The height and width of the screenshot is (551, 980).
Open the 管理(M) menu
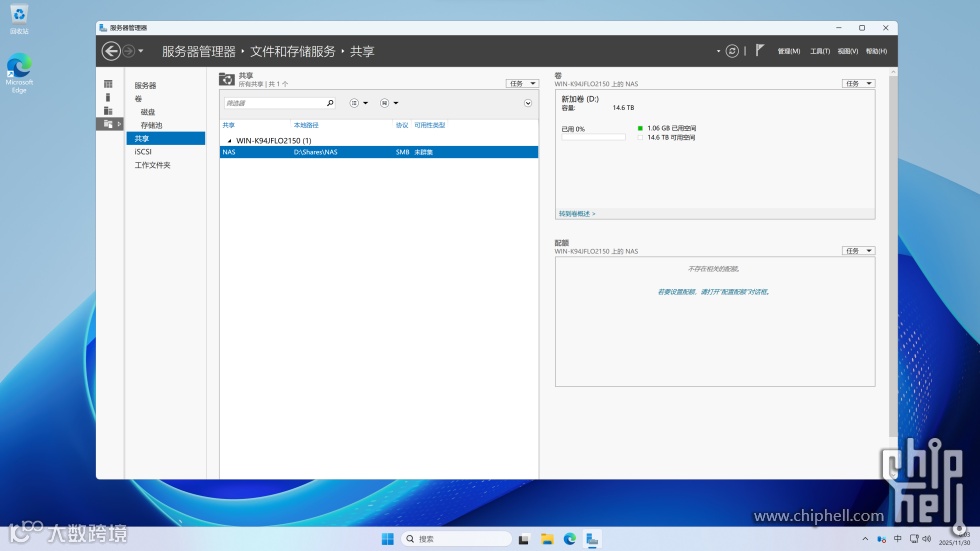[789, 51]
